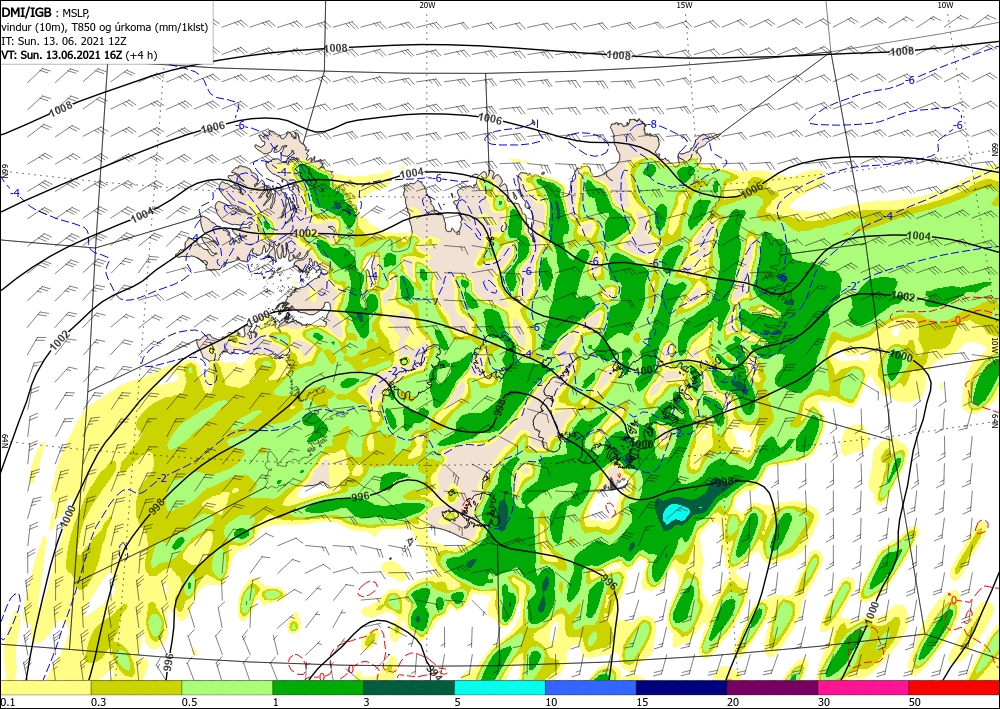Select the light green 0.5–1 legend swatch
The height and width of the screenshot is (709, 1000).
227,687
